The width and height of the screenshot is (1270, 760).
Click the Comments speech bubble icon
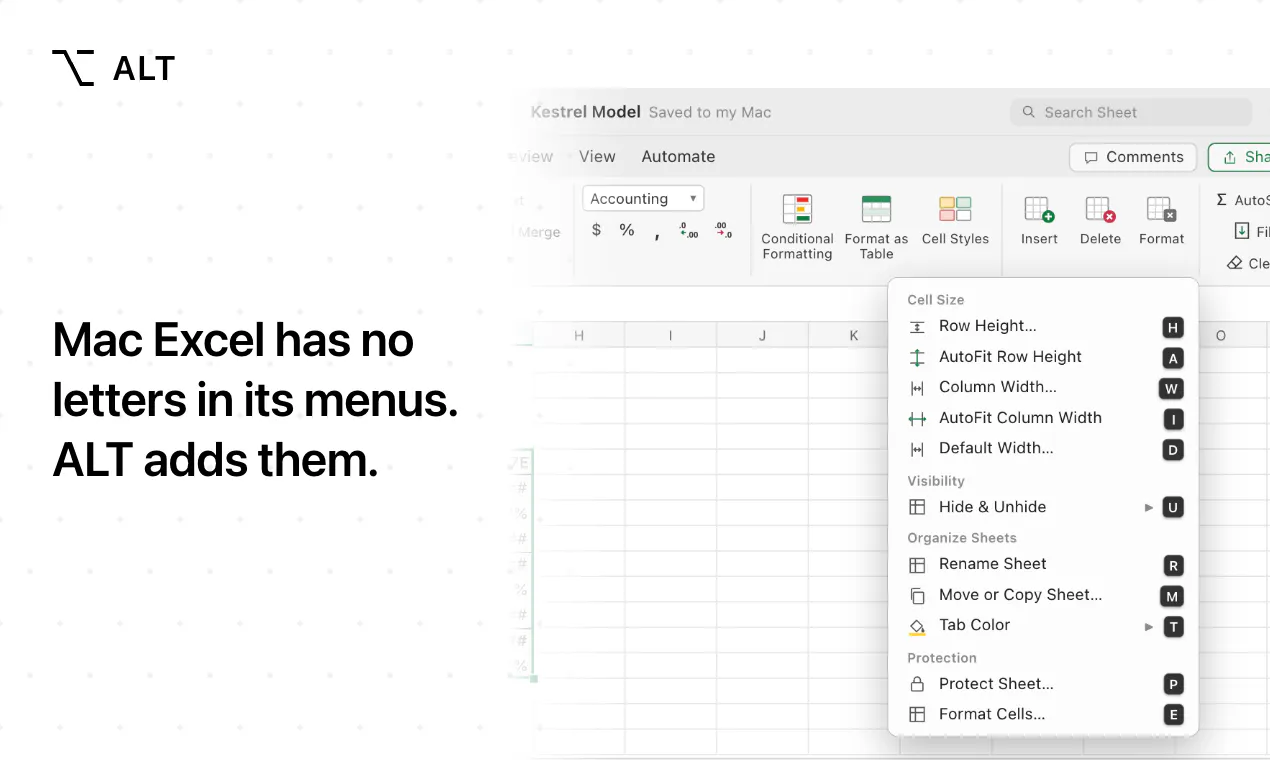pos(1090,157)
